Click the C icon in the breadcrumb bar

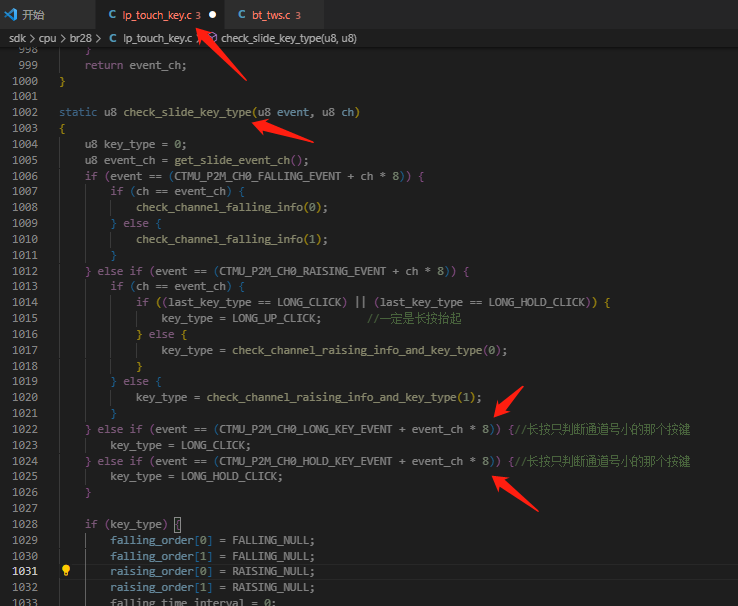point(112,38)
